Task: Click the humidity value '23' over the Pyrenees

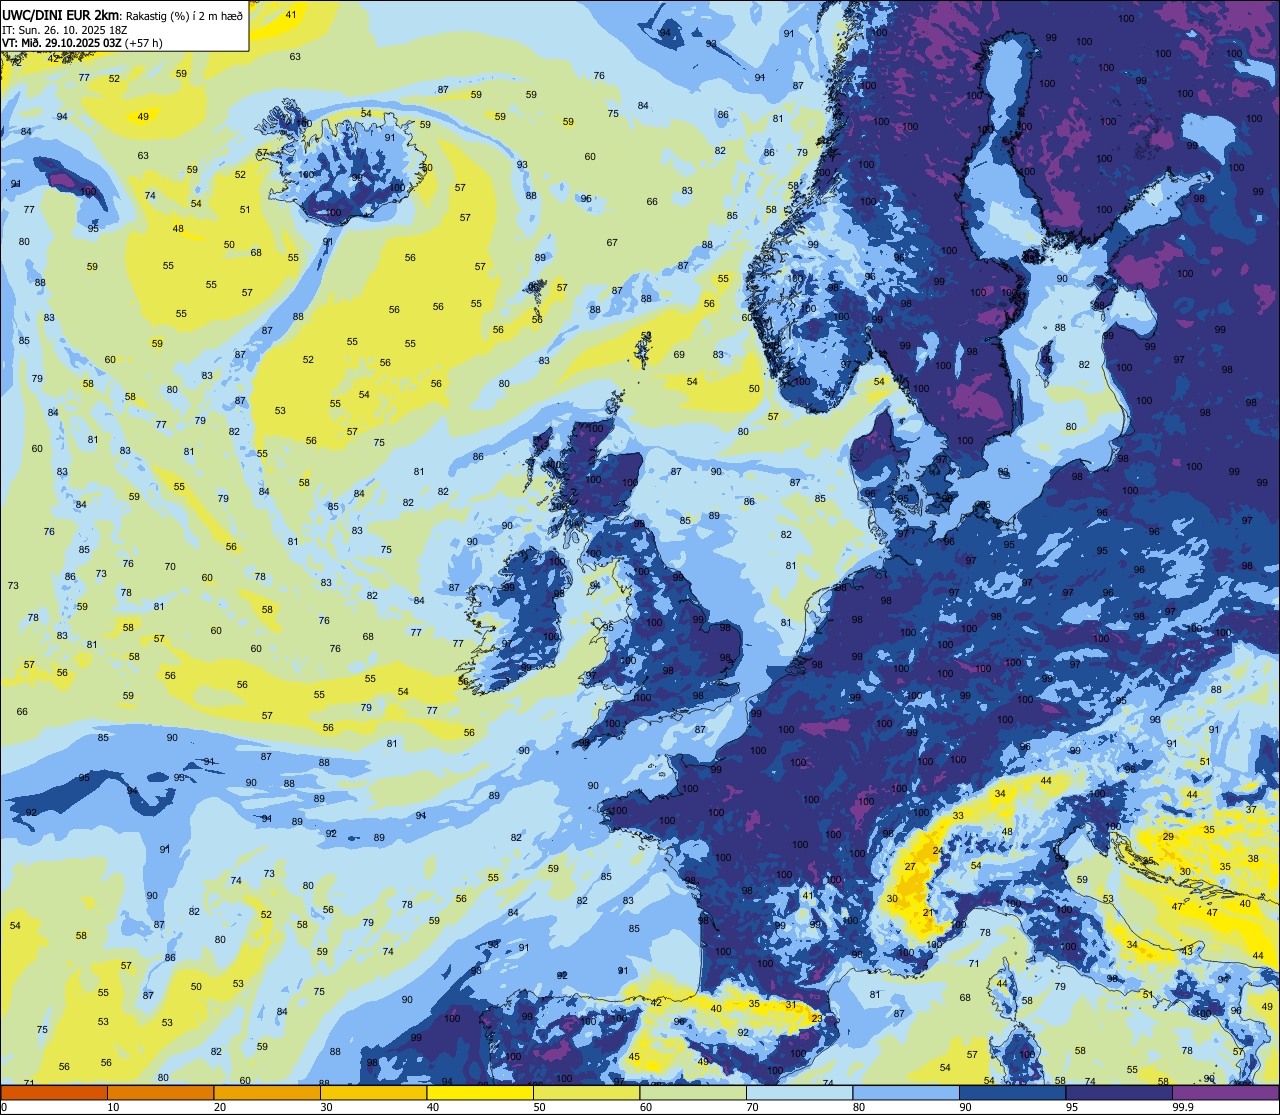Action: (x=816, y=1019)
